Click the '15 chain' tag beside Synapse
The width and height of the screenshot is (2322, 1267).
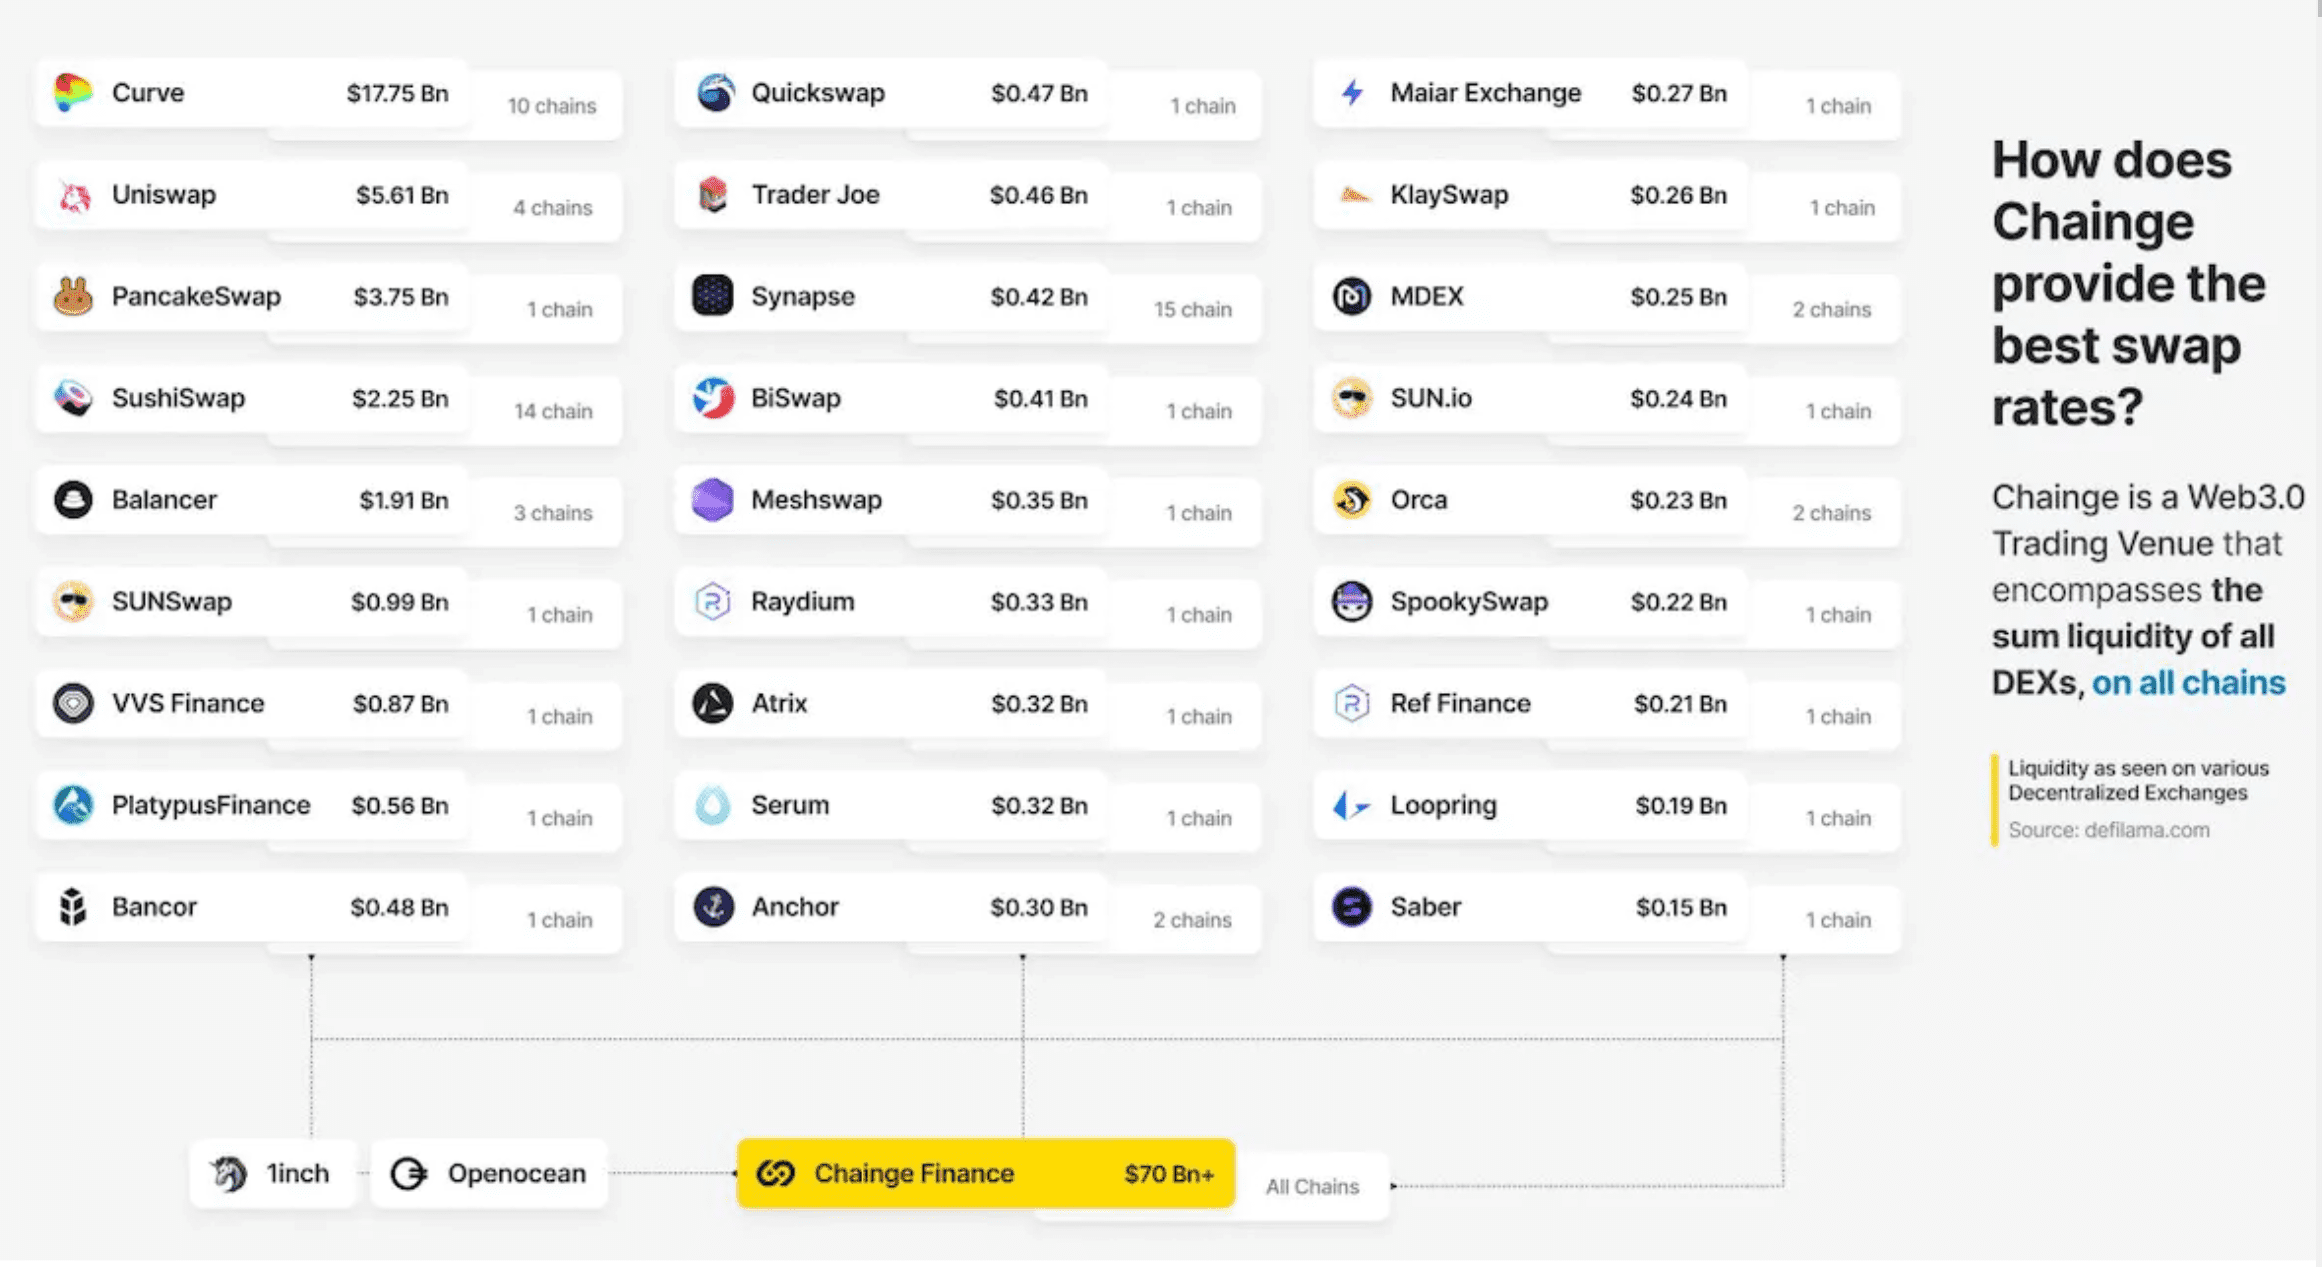(x=1192, y=310)
